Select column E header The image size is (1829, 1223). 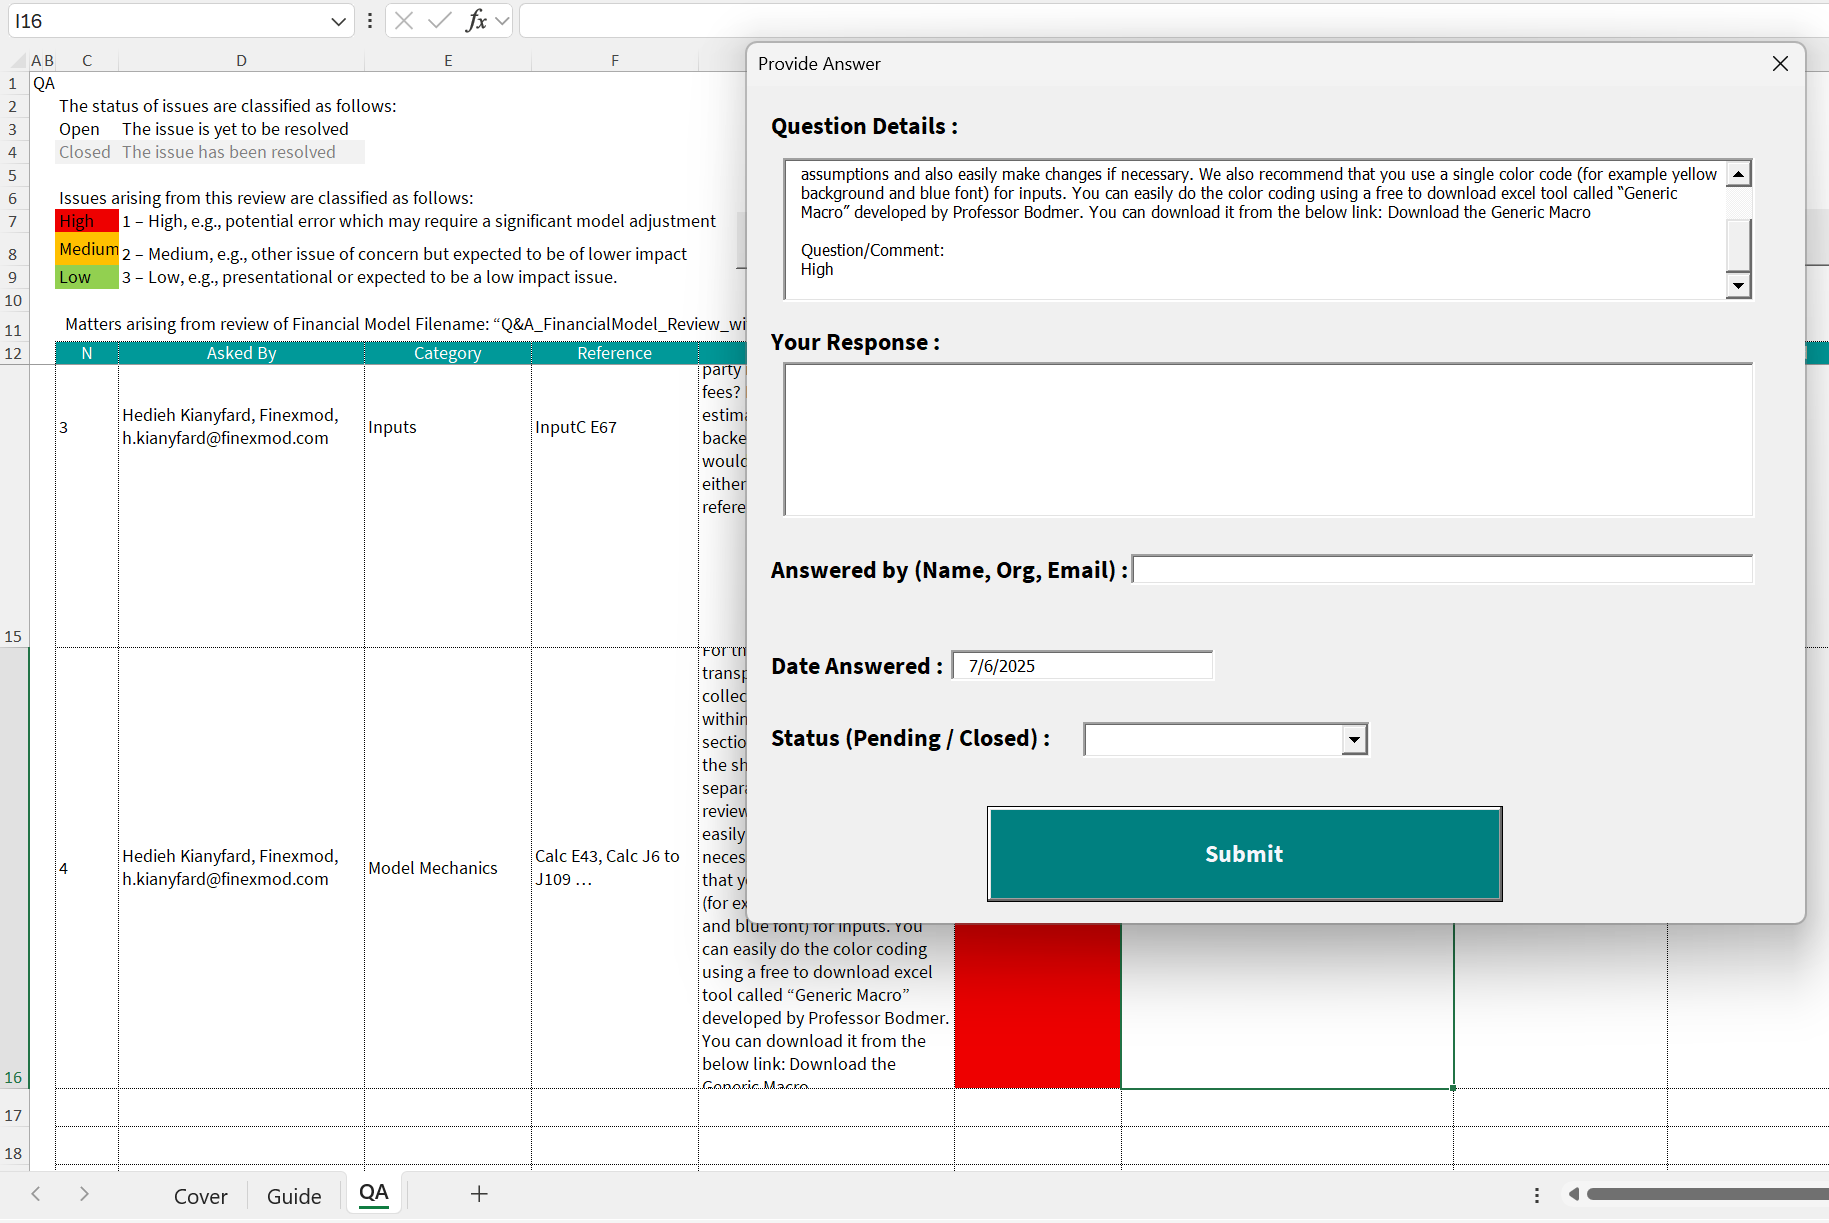[x=448, y=61]
